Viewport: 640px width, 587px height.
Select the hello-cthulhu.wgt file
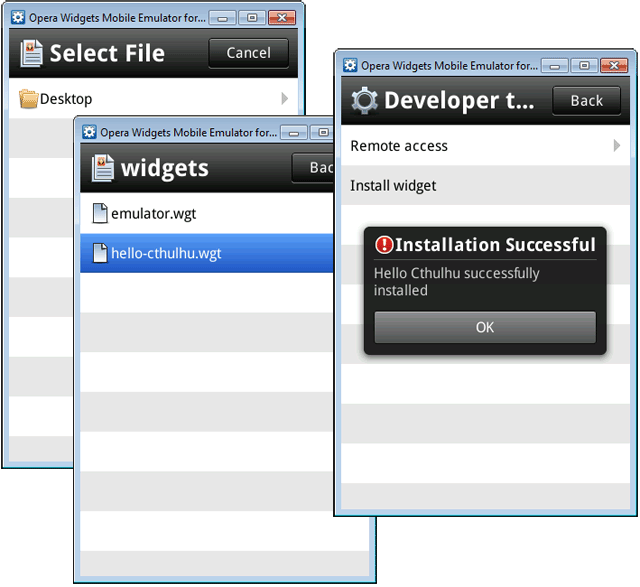pos(207,253)
